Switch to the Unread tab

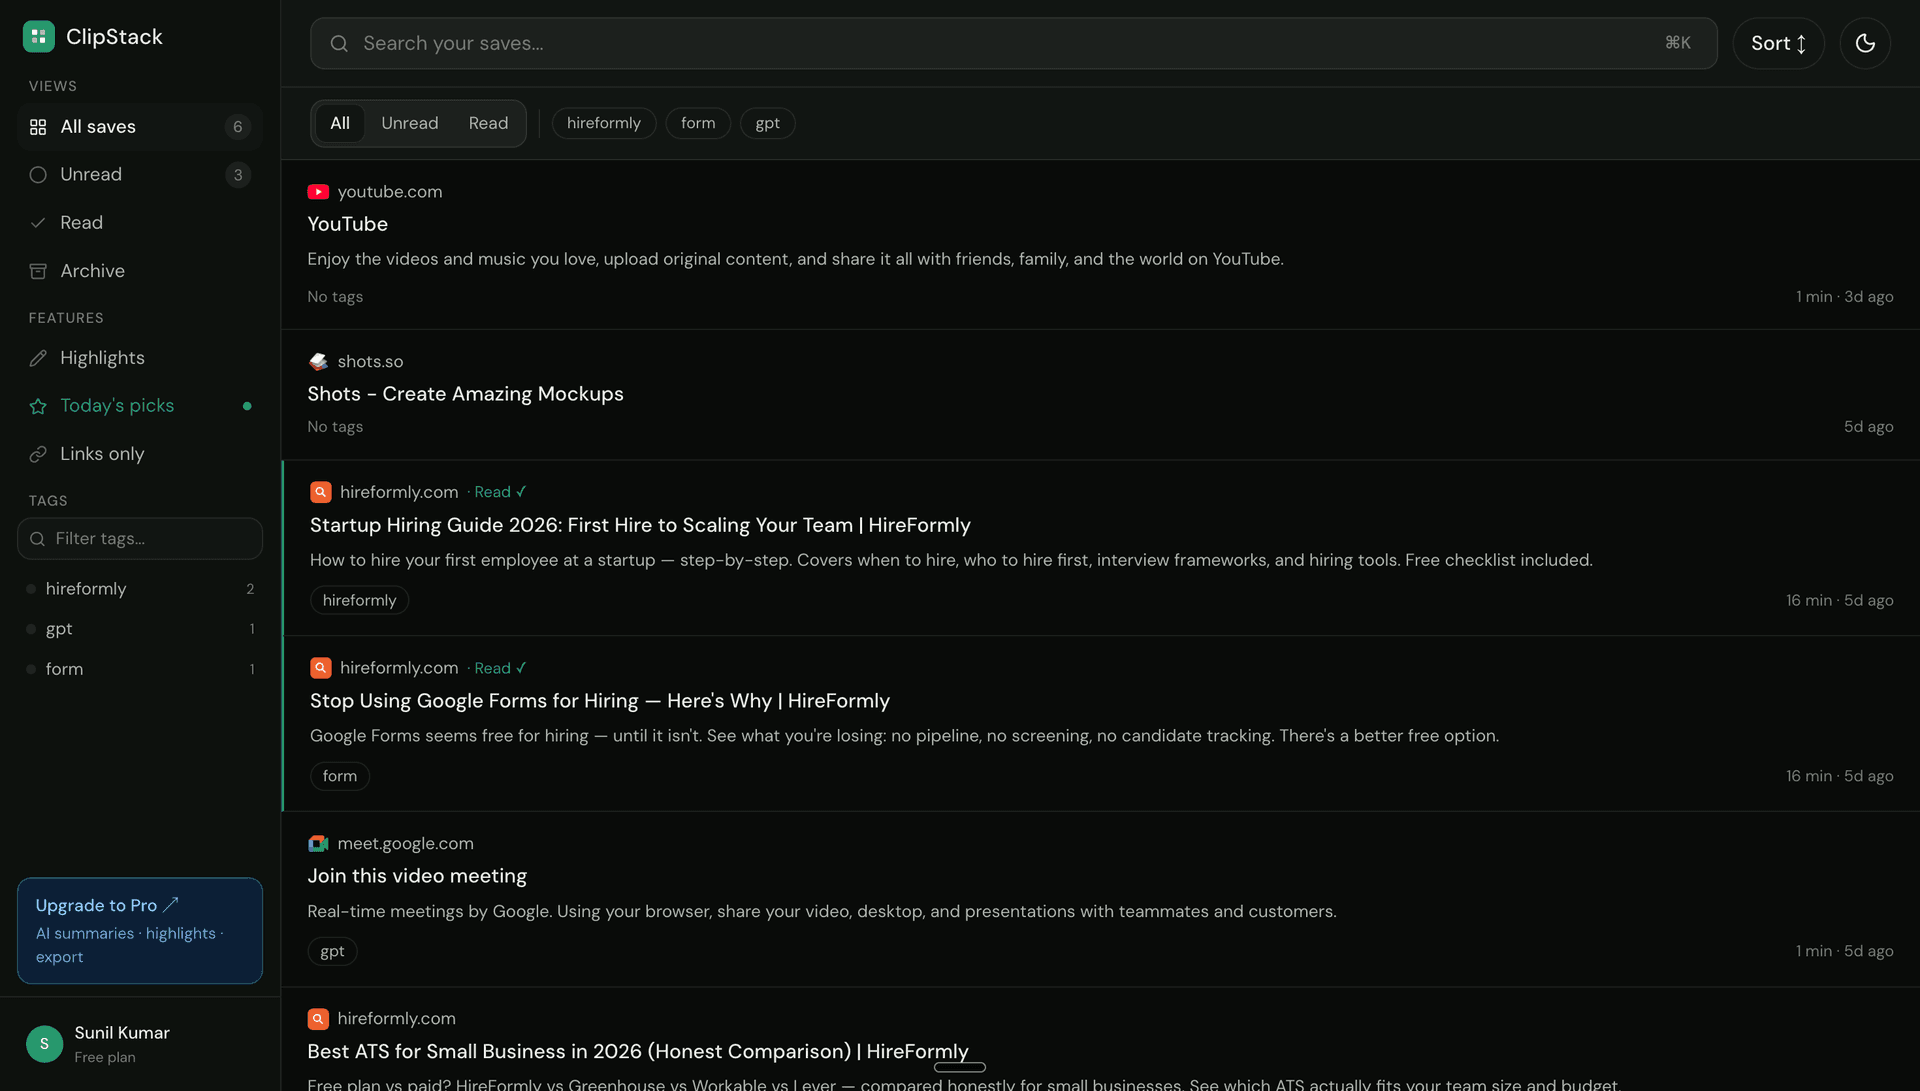pyautogui.click(x=409, y=122)
